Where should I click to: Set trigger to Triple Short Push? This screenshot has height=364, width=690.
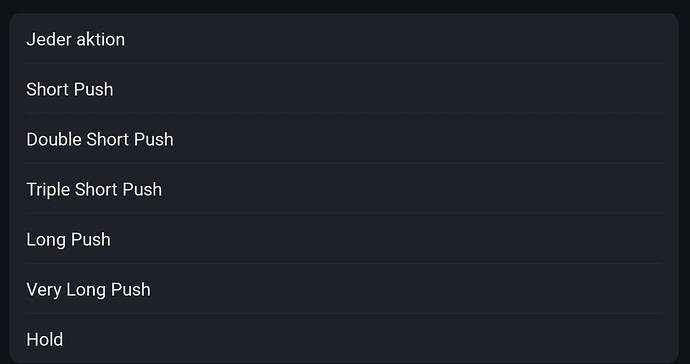344,189
